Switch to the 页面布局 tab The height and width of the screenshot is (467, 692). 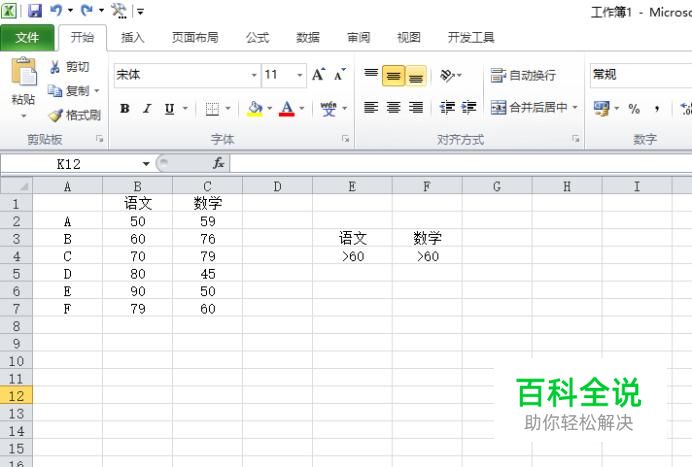click(x=195, y=38)
